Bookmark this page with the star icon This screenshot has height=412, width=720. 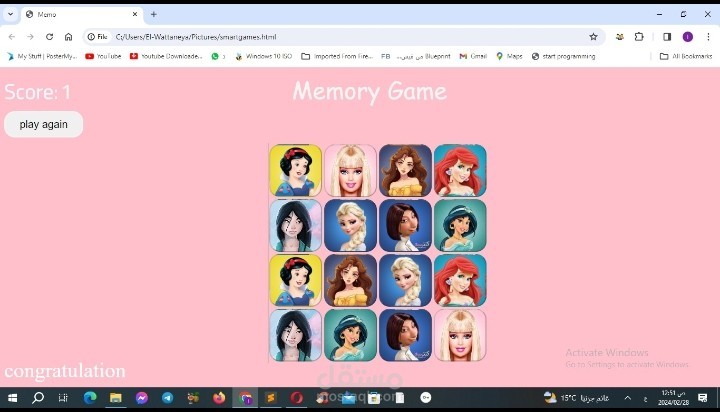(x=593, y=37)
